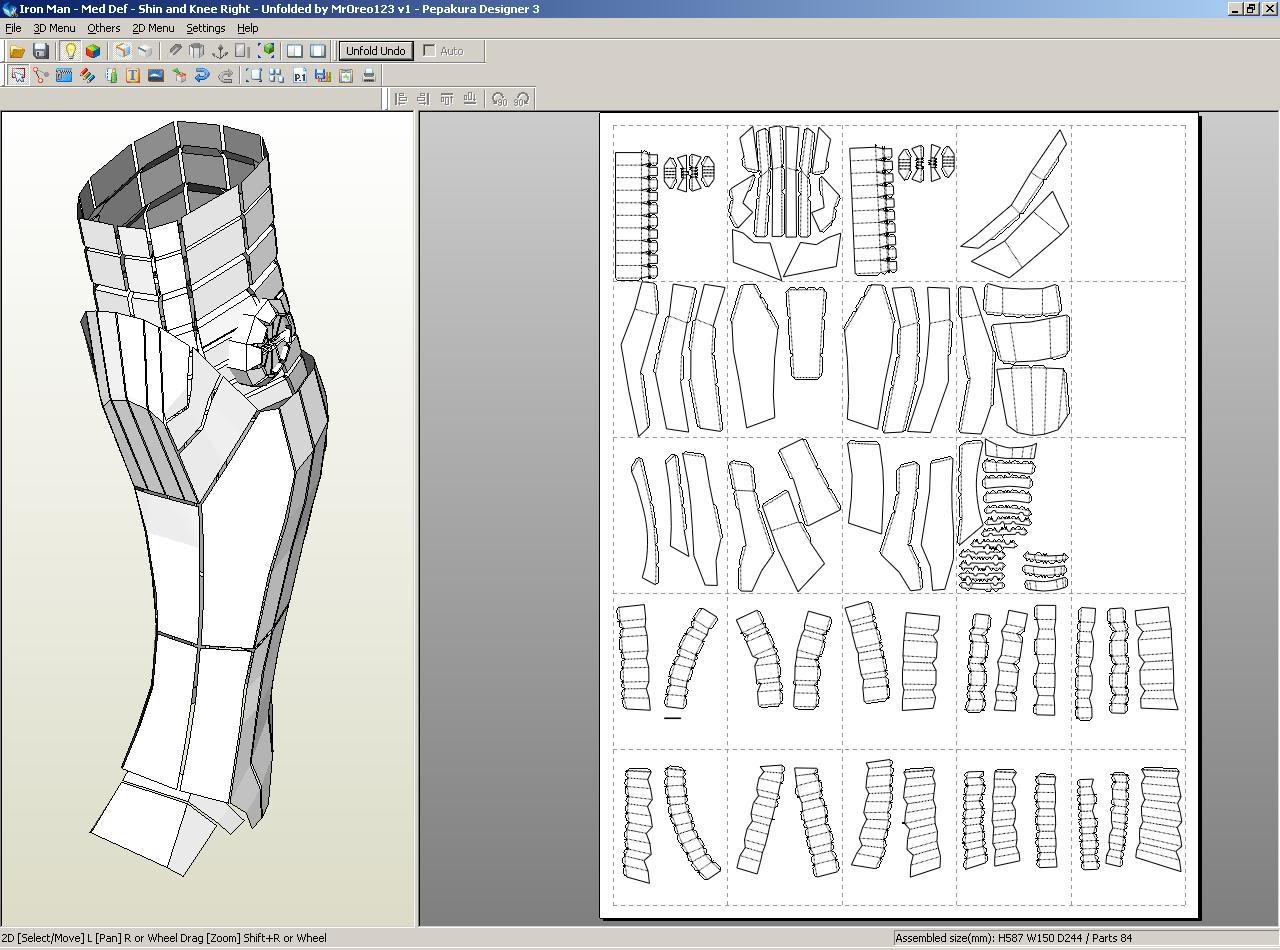This screenshot has height=950, width=1280.
Task: Switch to right split-pane layout icon
Action: 318,51
